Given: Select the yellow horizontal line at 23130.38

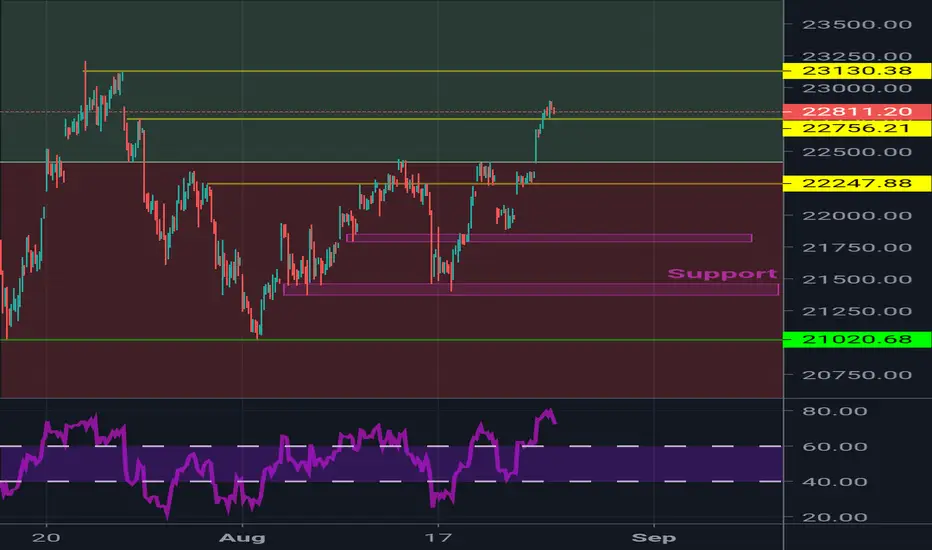Looking at the screenshot, I should pos(434,71).
